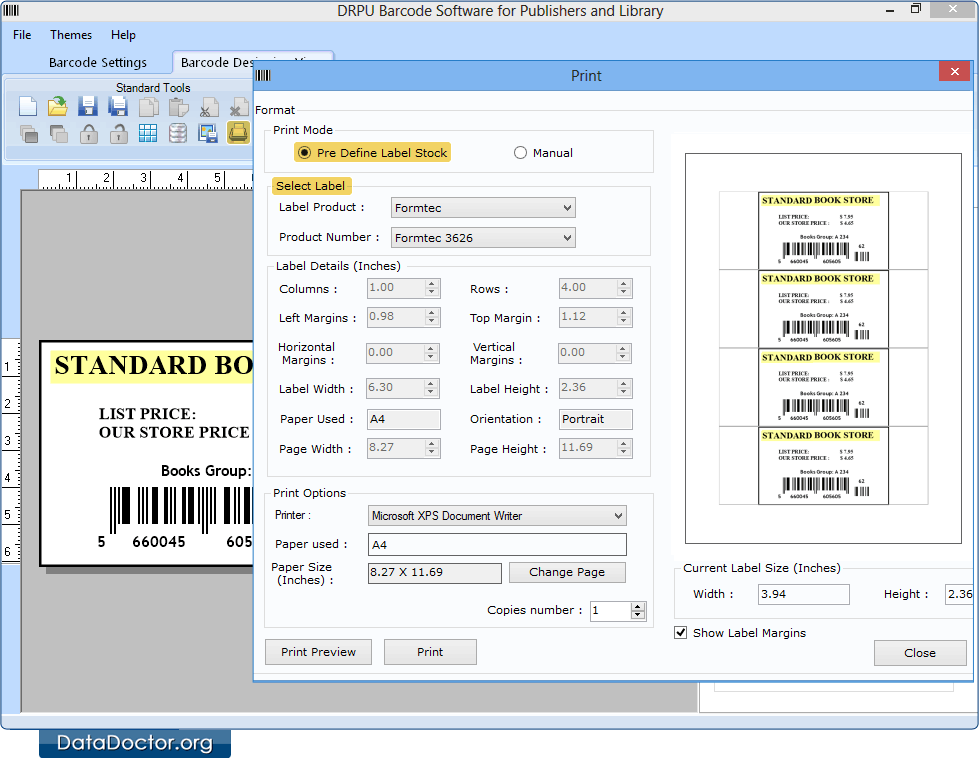Click the STANDARD BO title on design canvas
This screenshot has height=758, width=979.
[153, 365]
